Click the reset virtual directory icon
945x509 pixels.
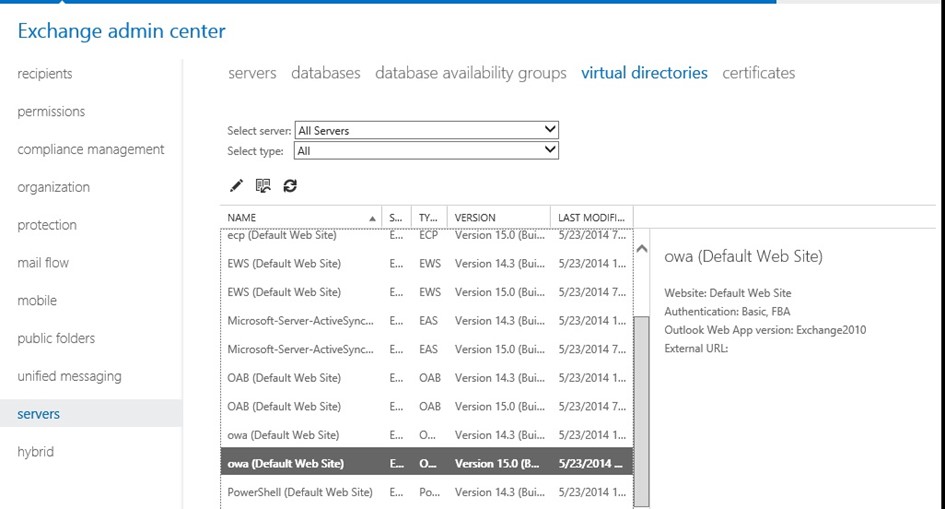[x=263, y=186]
